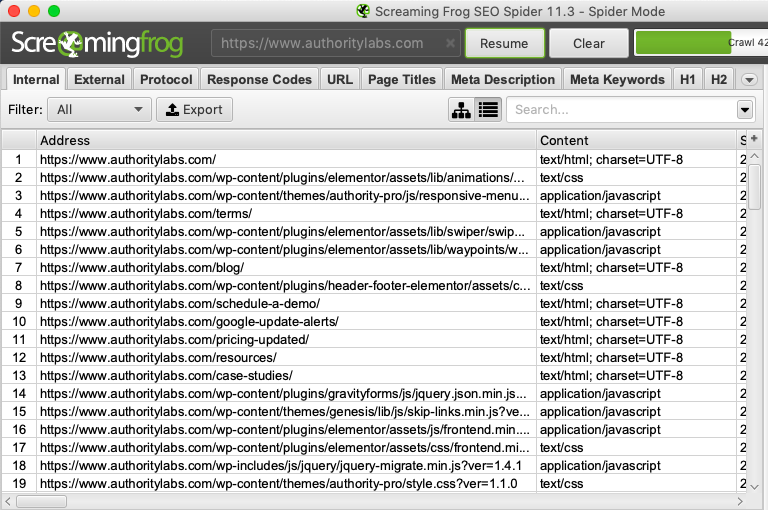768x510 pixels.
Task: Click the Screaming Frog logo
Action: (x=97, y=43)
